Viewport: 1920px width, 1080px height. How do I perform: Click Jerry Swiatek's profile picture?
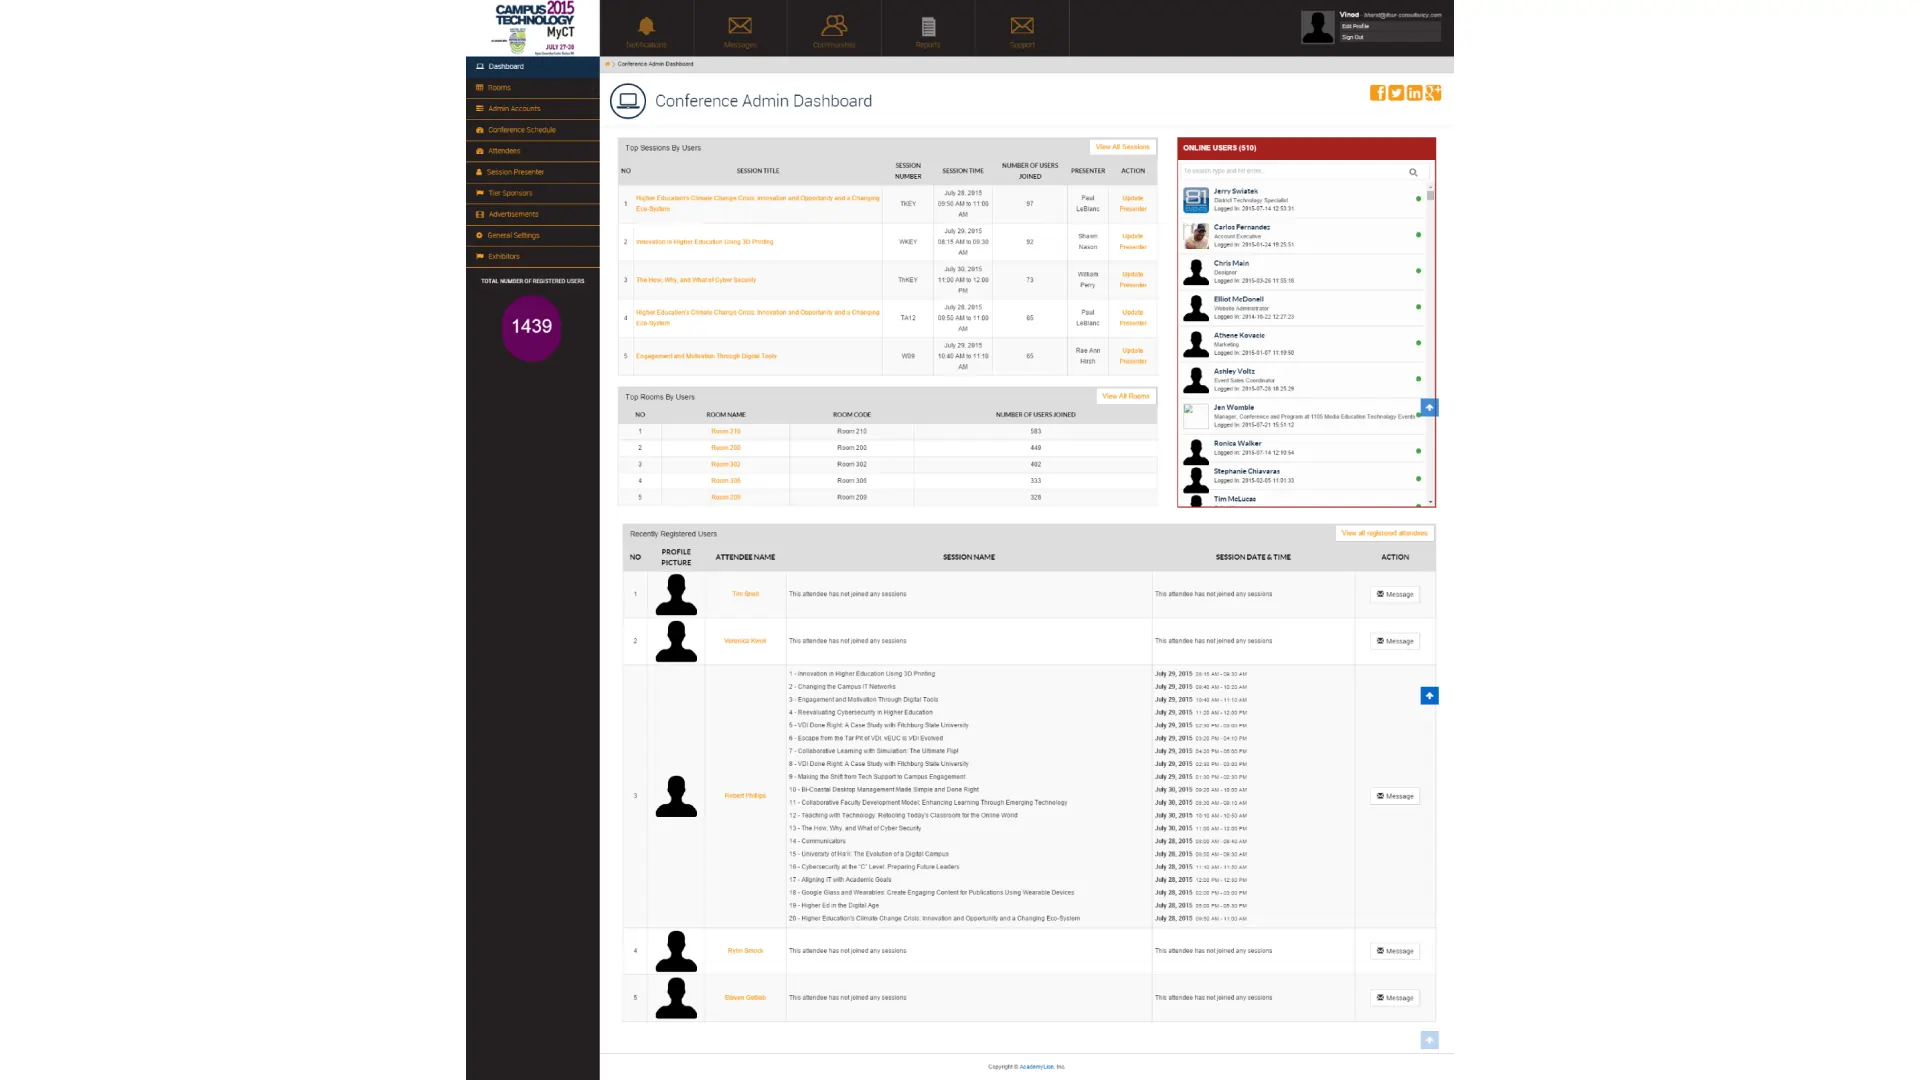1196,200
